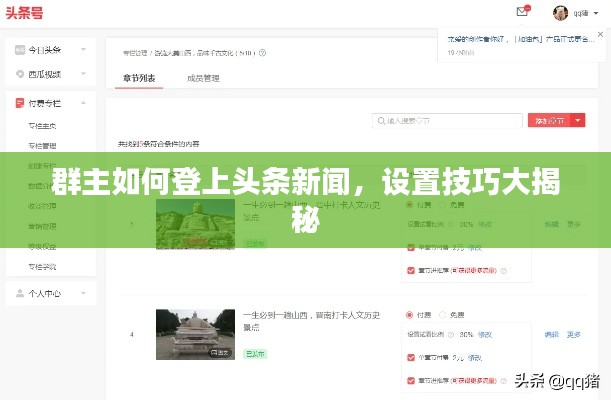Viewport: 611px width, 400px height.
Task: Click the red 添加章节 button
Action: tap(549, 120)
